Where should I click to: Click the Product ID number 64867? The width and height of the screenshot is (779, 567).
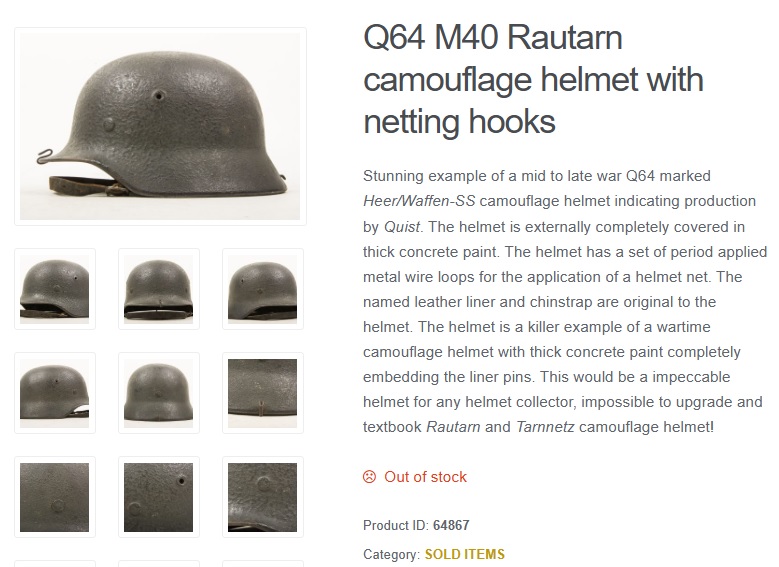point(451,525)
